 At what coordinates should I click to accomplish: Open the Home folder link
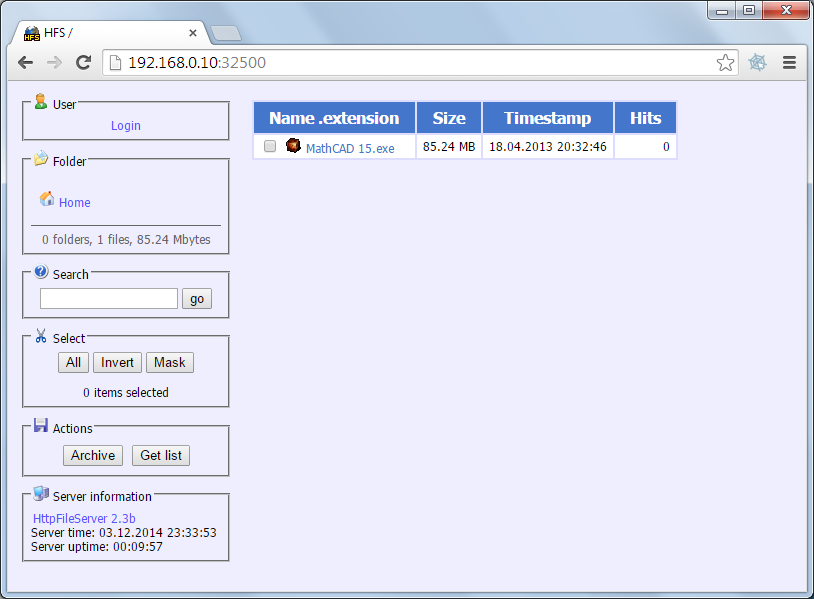(75, 202)
